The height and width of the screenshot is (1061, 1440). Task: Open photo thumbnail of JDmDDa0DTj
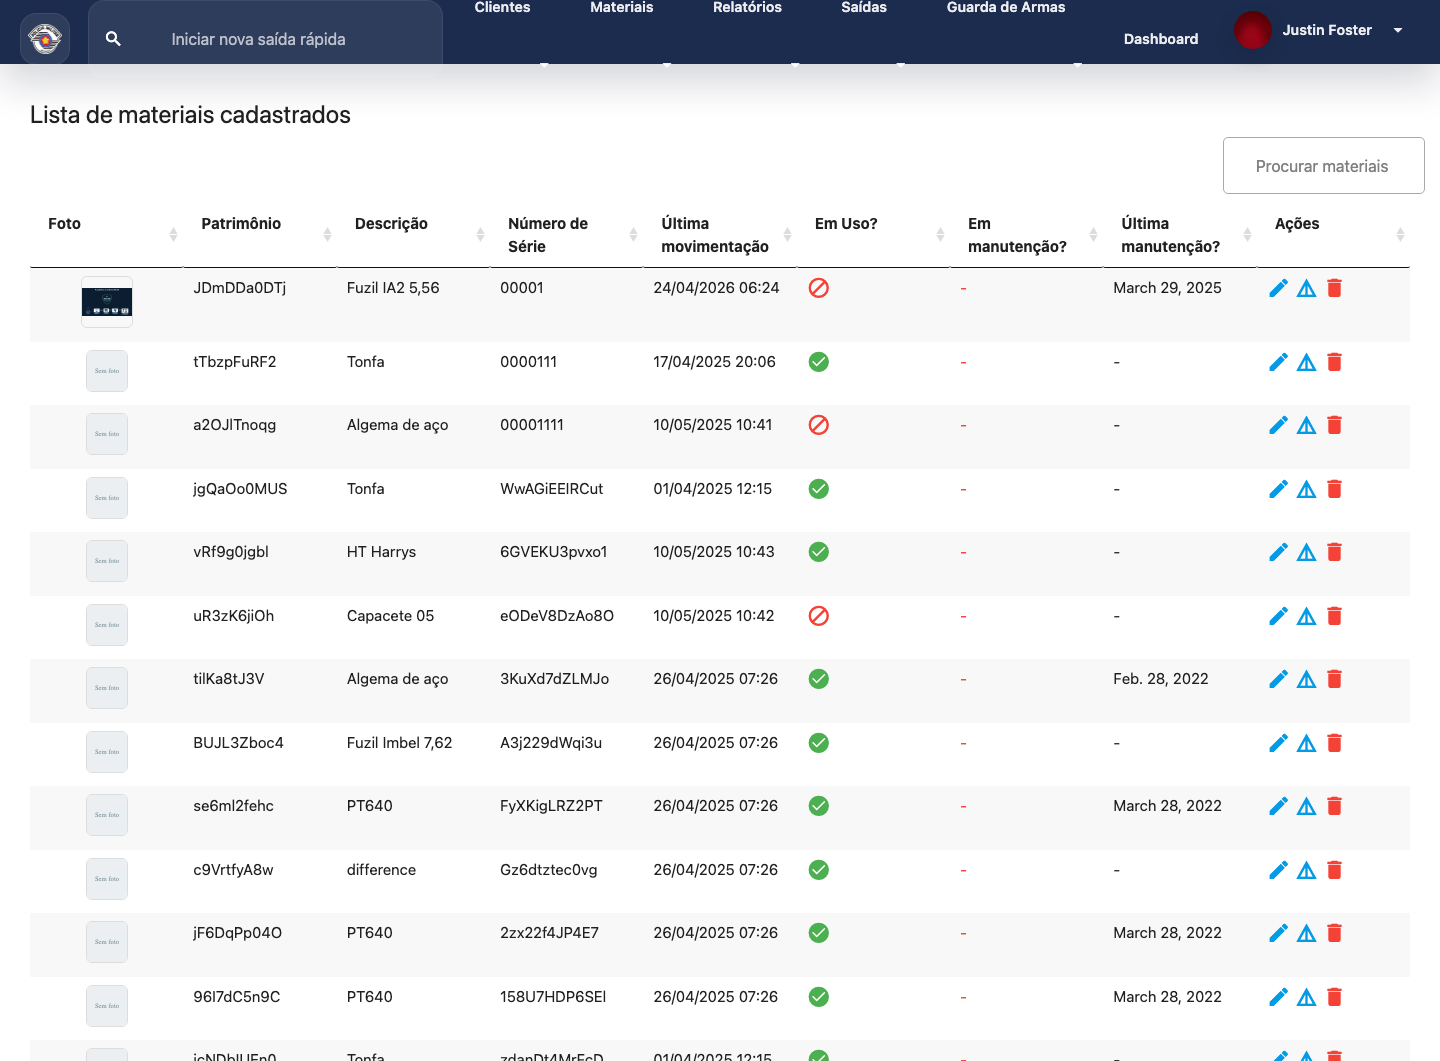(107, 302)
